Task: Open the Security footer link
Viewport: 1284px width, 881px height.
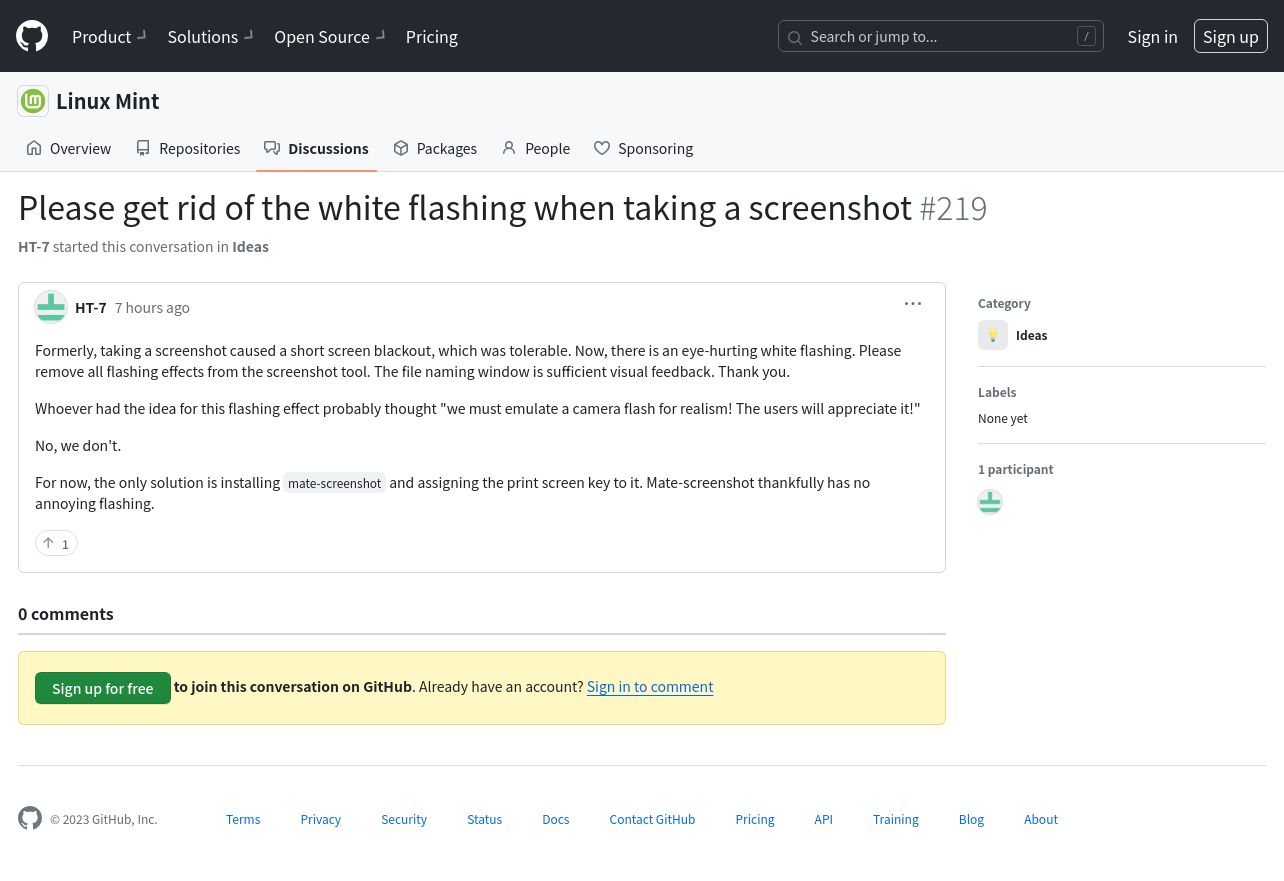Action: [404, 819]
